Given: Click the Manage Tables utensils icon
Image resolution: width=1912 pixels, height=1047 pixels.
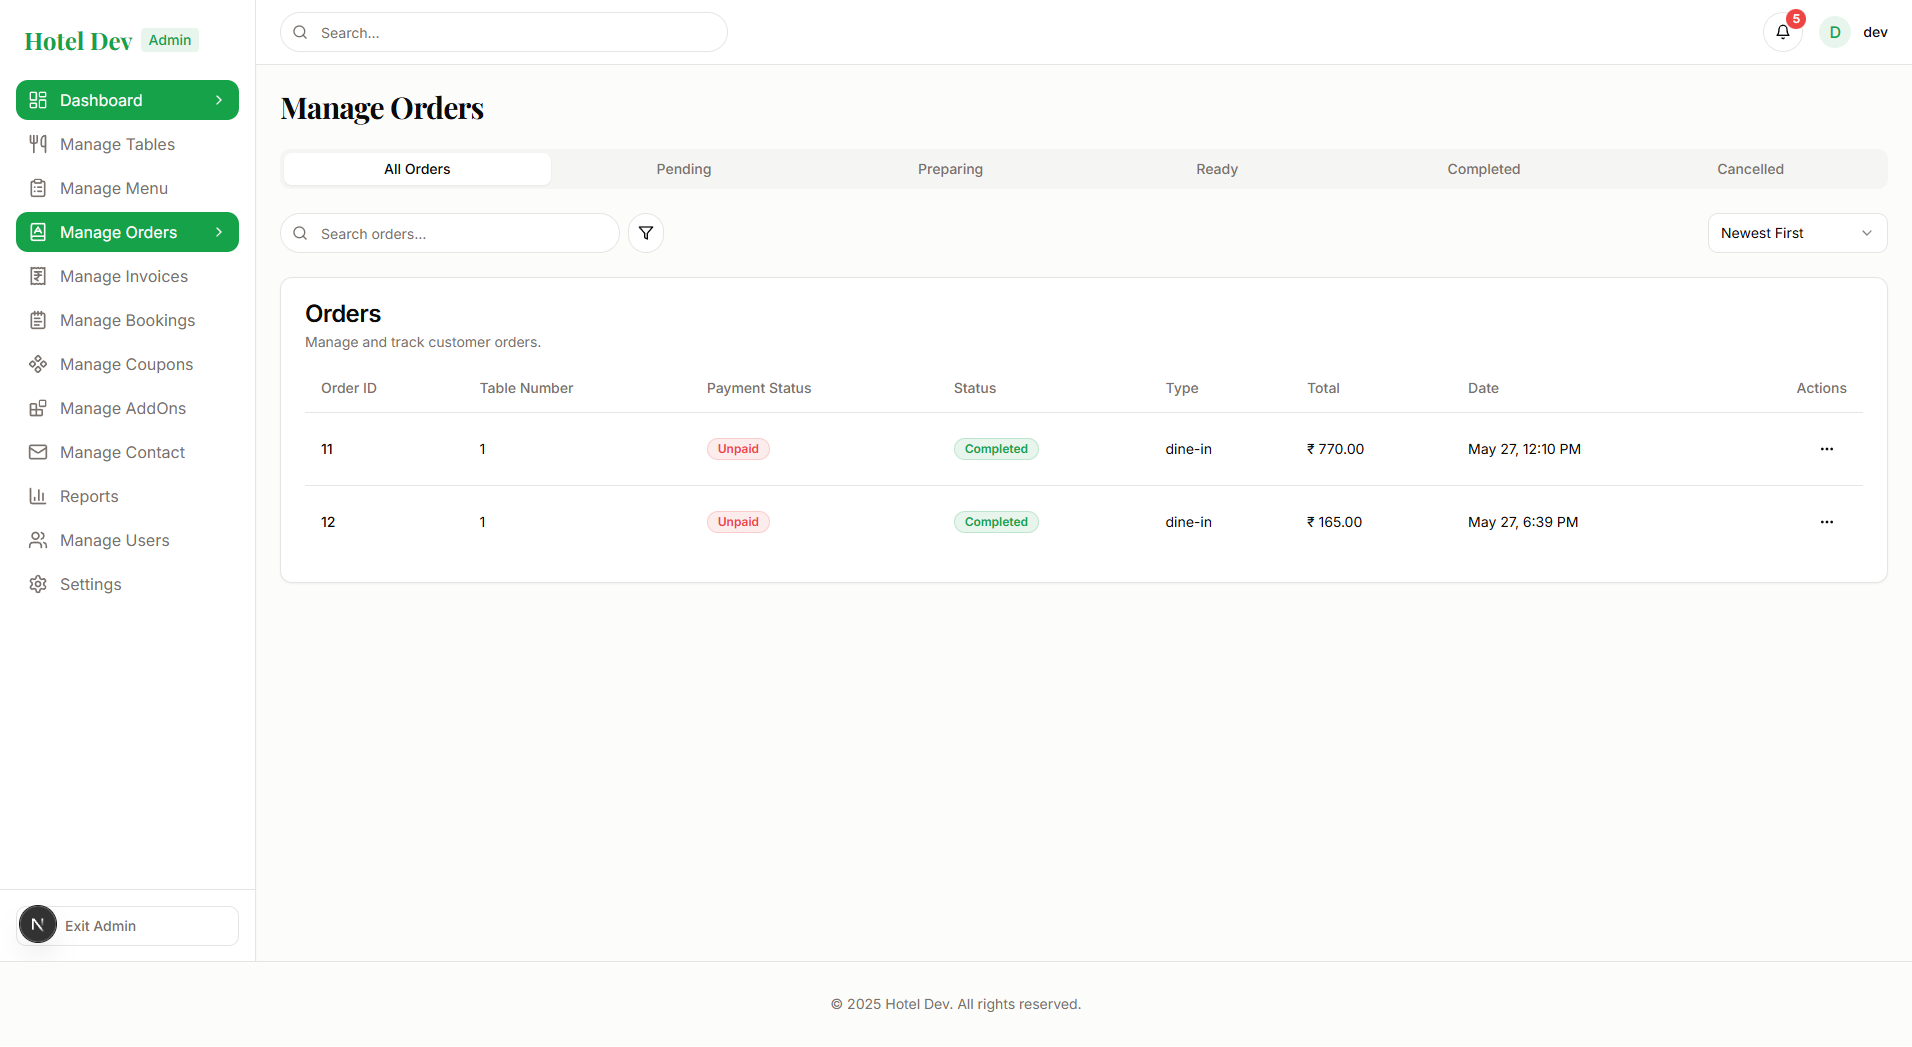Looking at the screenshot, I should pyautogui.click(x=38, y=144).
